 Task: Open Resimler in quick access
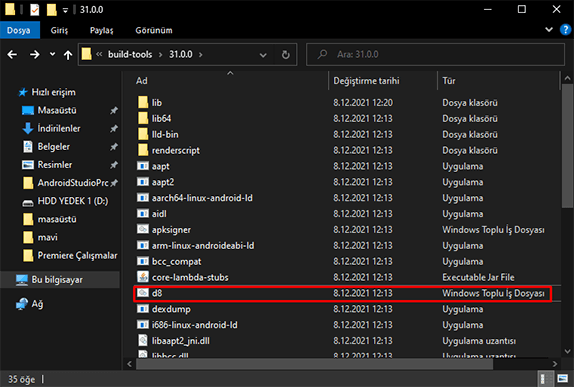pyautogui.click(x=55, y=165)
